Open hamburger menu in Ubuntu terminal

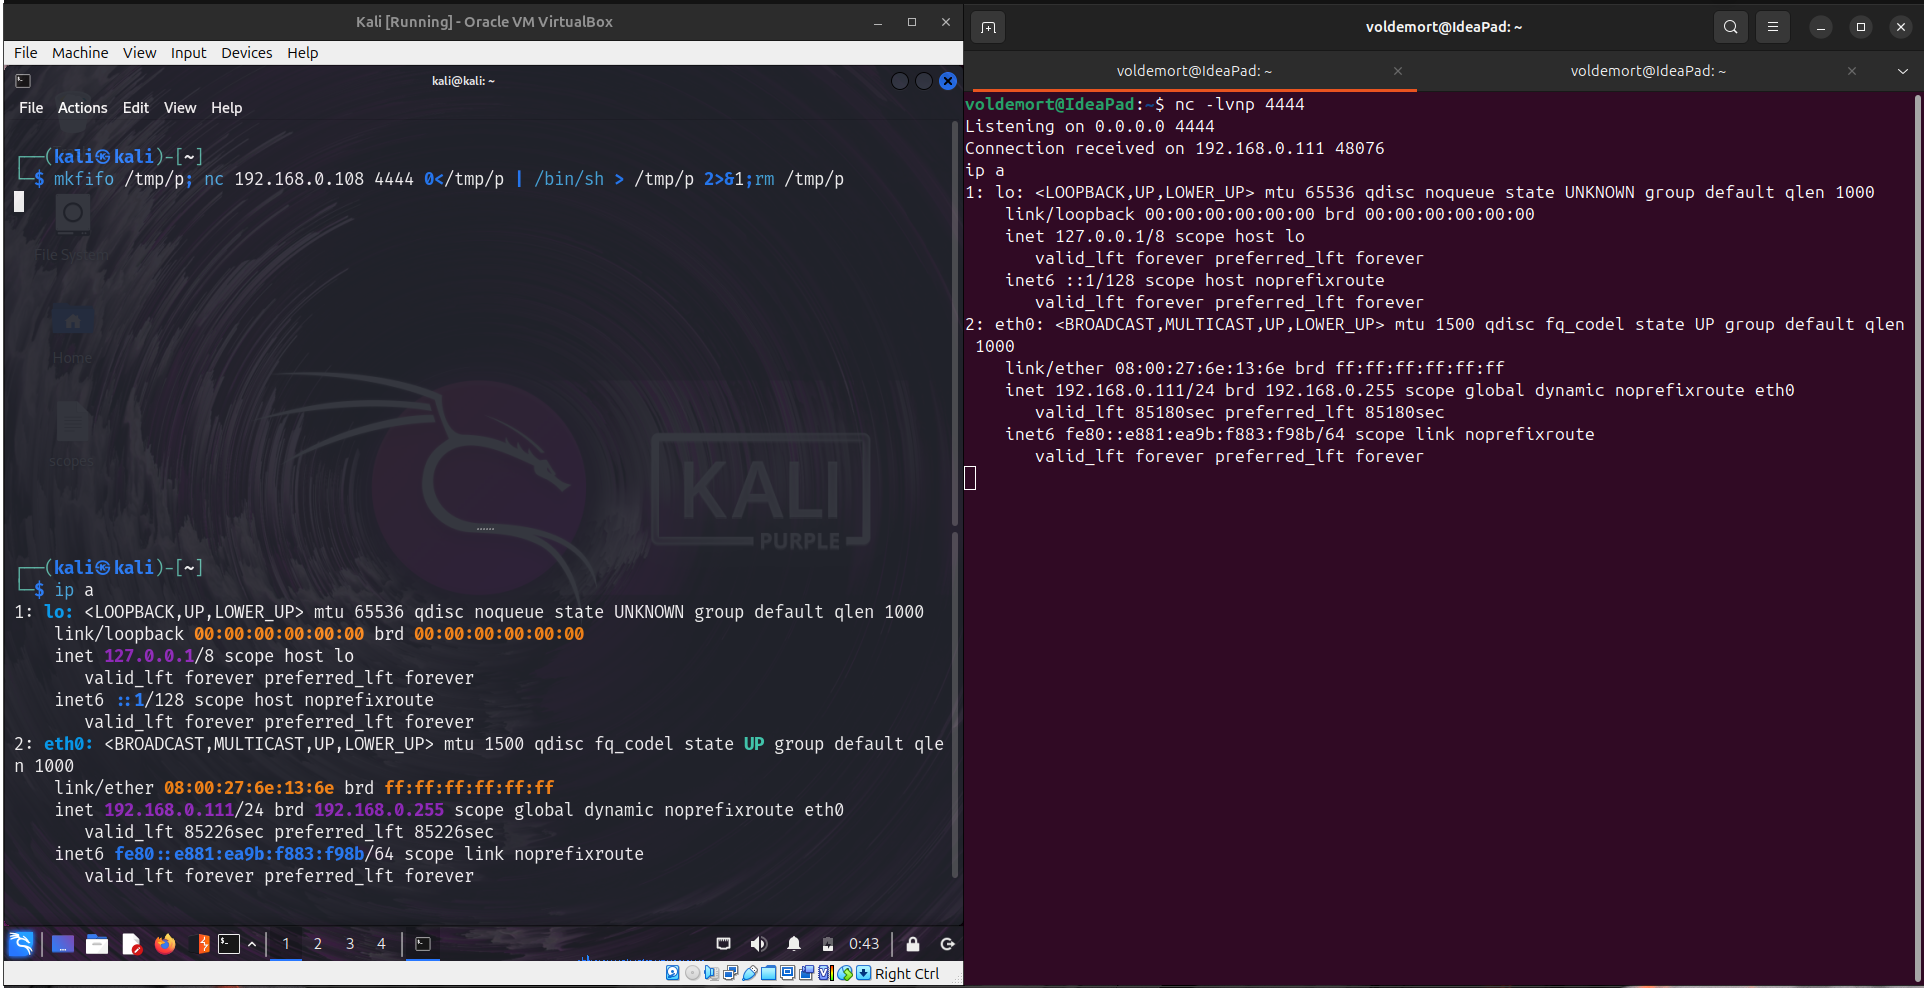[1773, 27]
